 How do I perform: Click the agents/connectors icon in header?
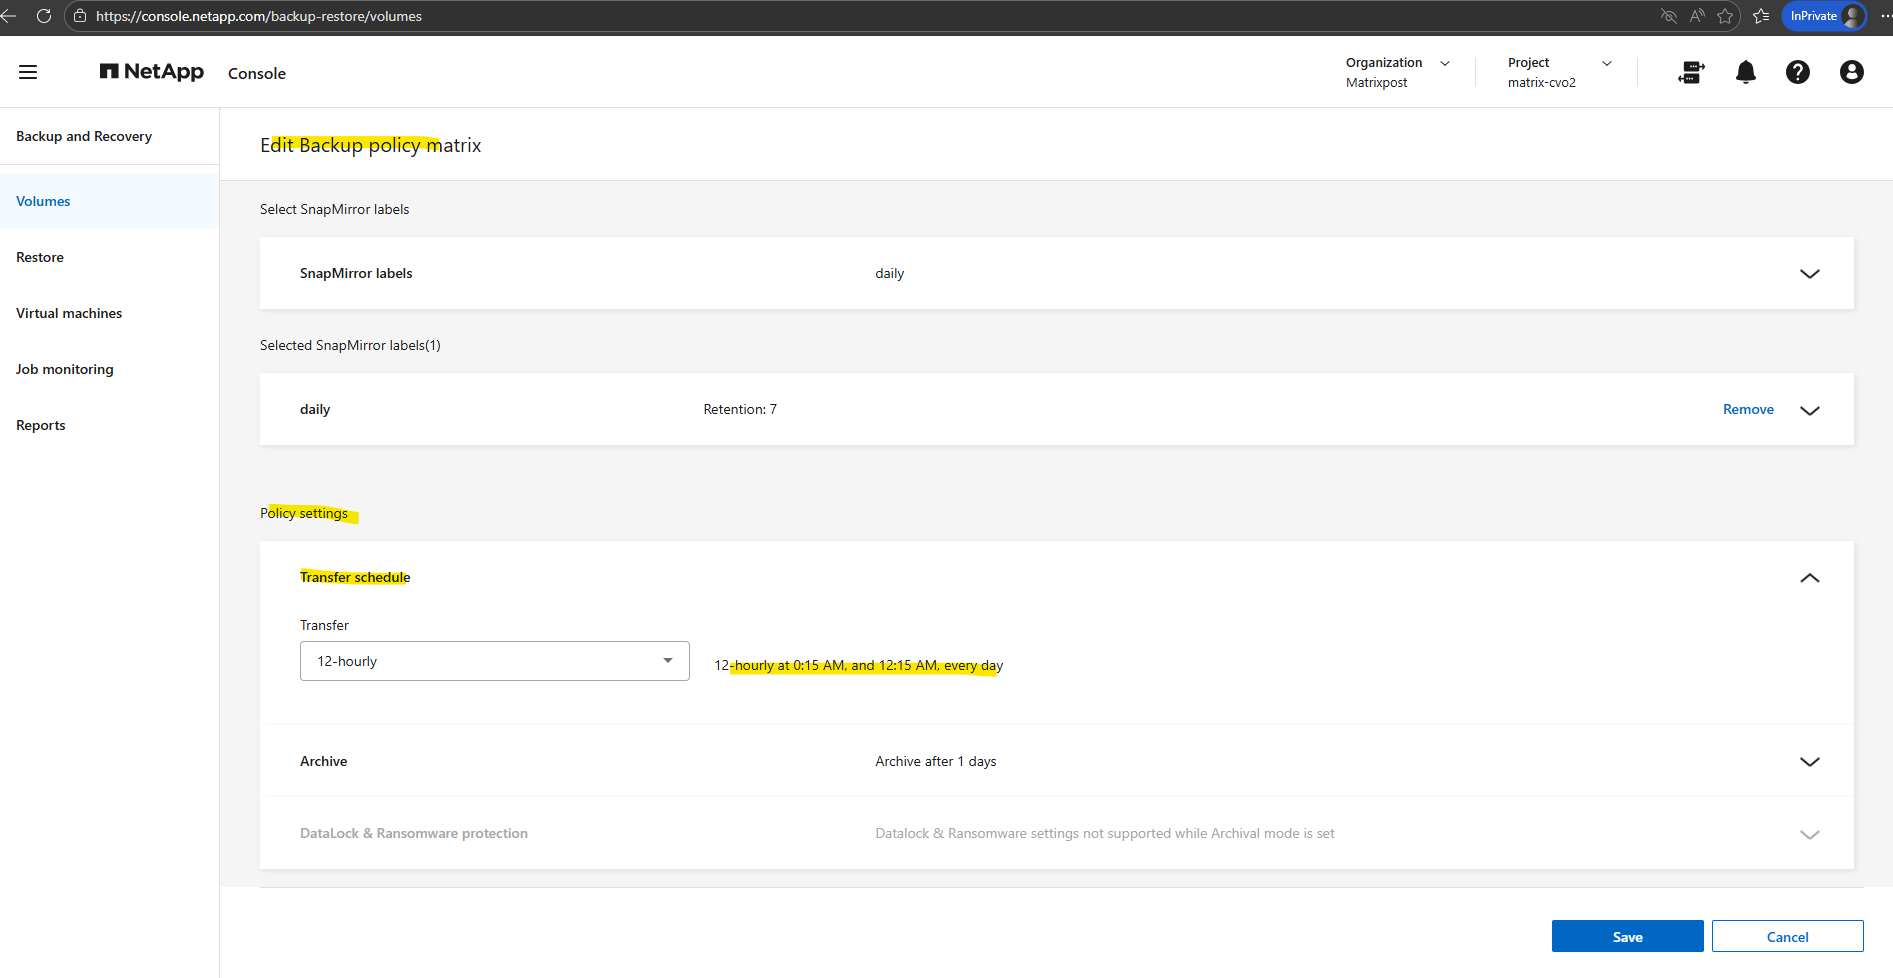tap(1691, 72)
